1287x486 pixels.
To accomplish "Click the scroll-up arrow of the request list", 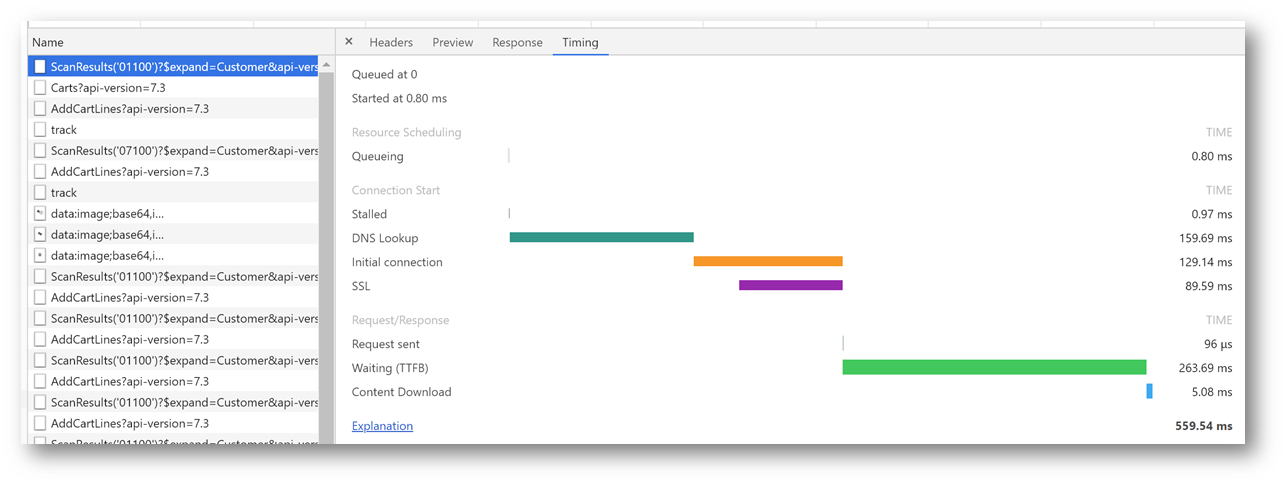I will pyautogui.click(x=326, y=65).
